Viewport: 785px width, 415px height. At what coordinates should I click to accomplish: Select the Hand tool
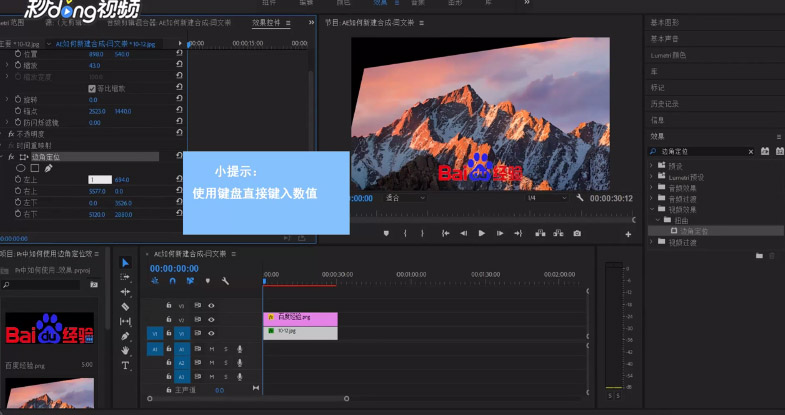125,350
